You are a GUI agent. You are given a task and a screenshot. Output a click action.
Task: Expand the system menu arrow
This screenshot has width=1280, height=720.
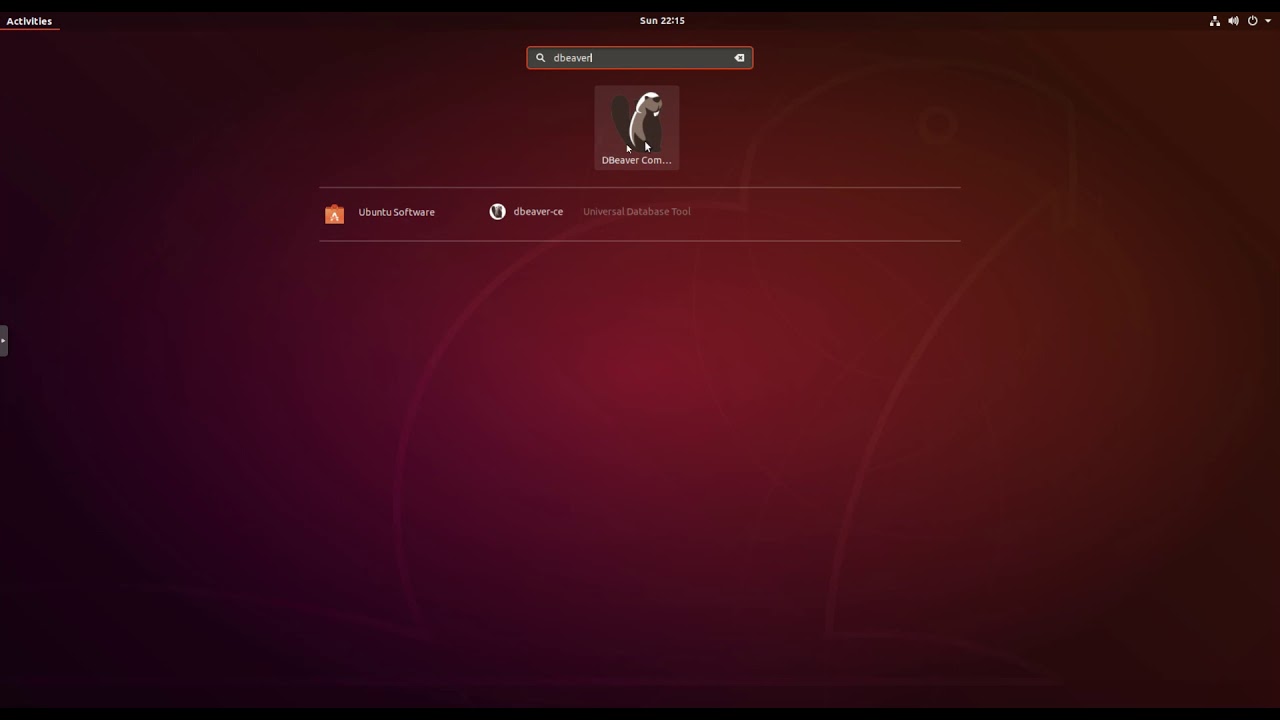pyautogui.click(x=1268, y=21)
